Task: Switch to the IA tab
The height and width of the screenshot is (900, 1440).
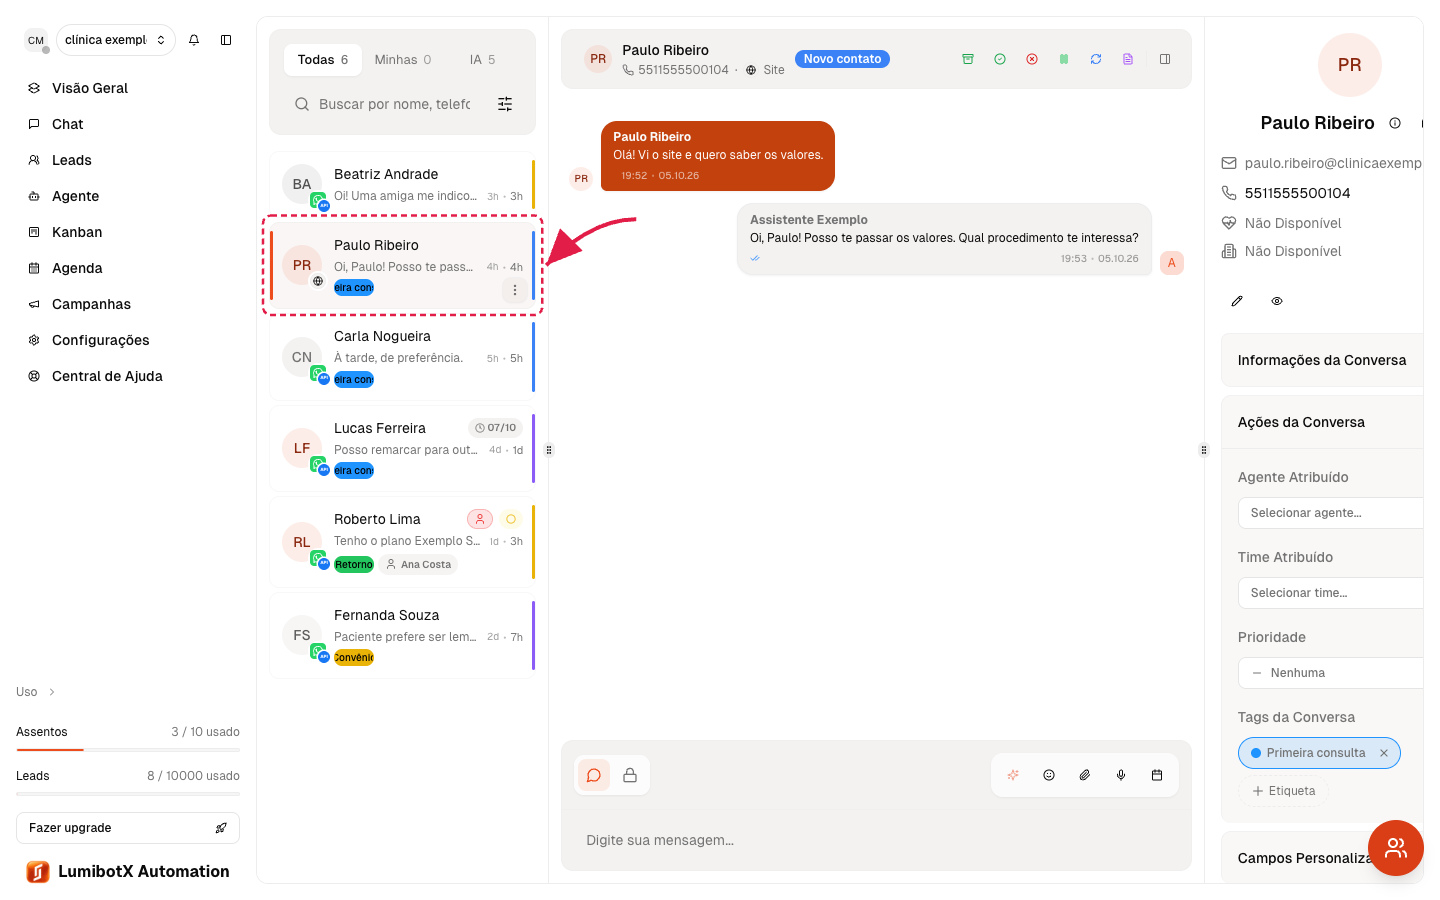Action: (482, 60)
